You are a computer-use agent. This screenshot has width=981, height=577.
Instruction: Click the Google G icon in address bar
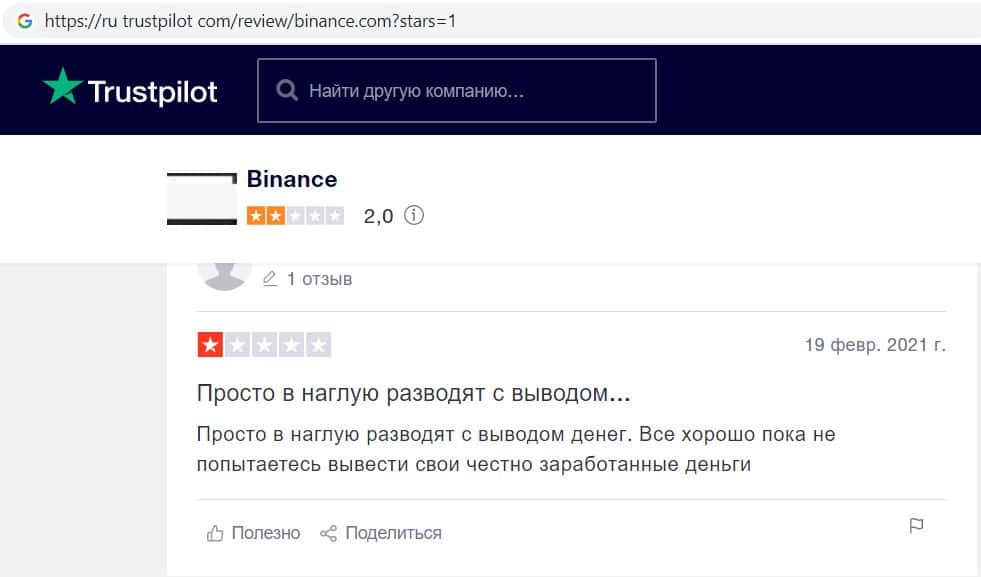click(x=25, y=20)
